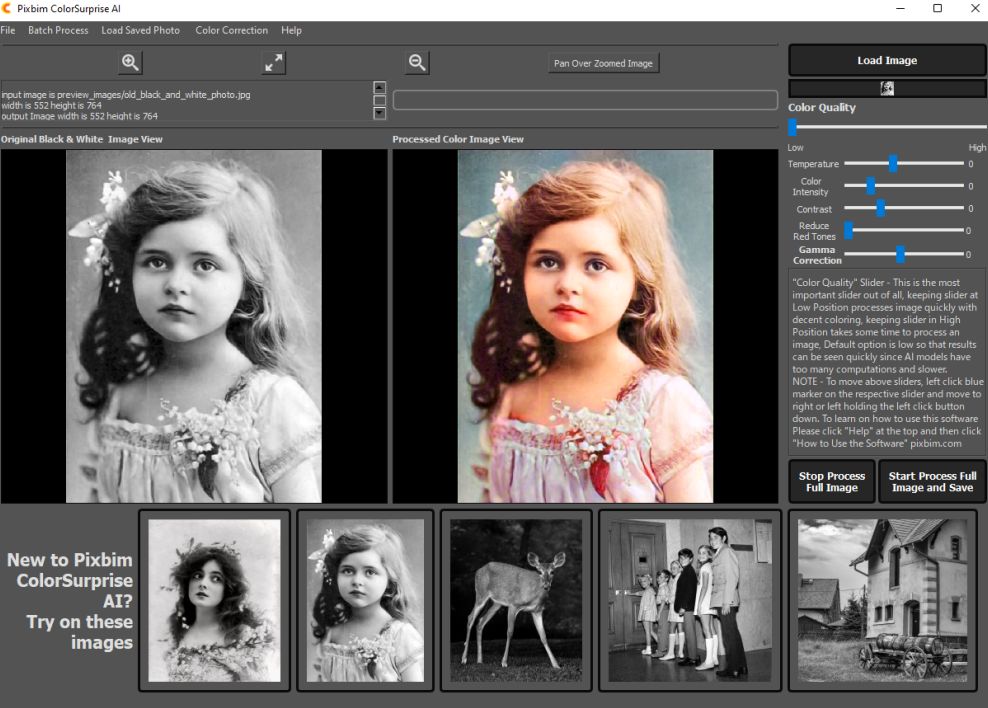988x708 pixels.
Task: Click the Pixbim app logo in title bar
Action: pos(7,9)
